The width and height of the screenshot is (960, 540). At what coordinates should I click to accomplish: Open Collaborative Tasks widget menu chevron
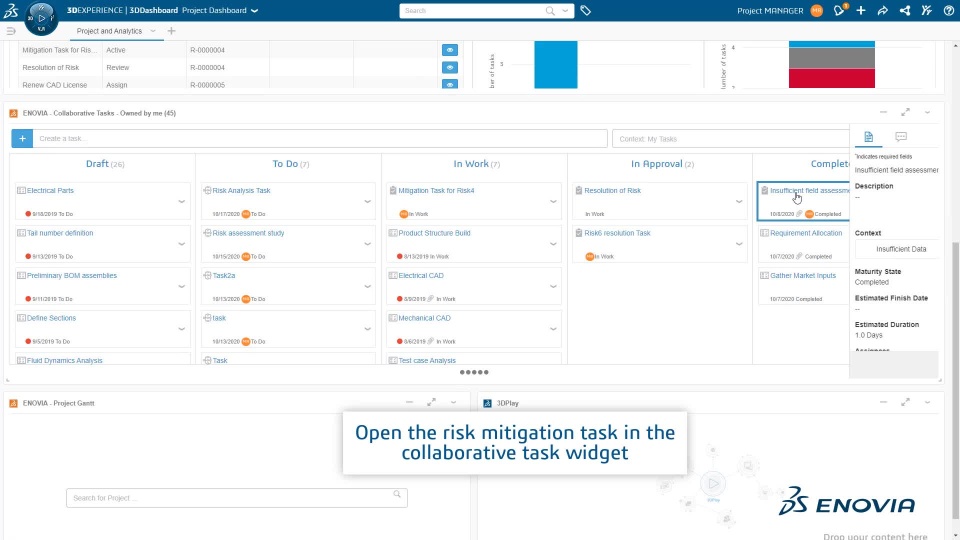coord(928,113)
